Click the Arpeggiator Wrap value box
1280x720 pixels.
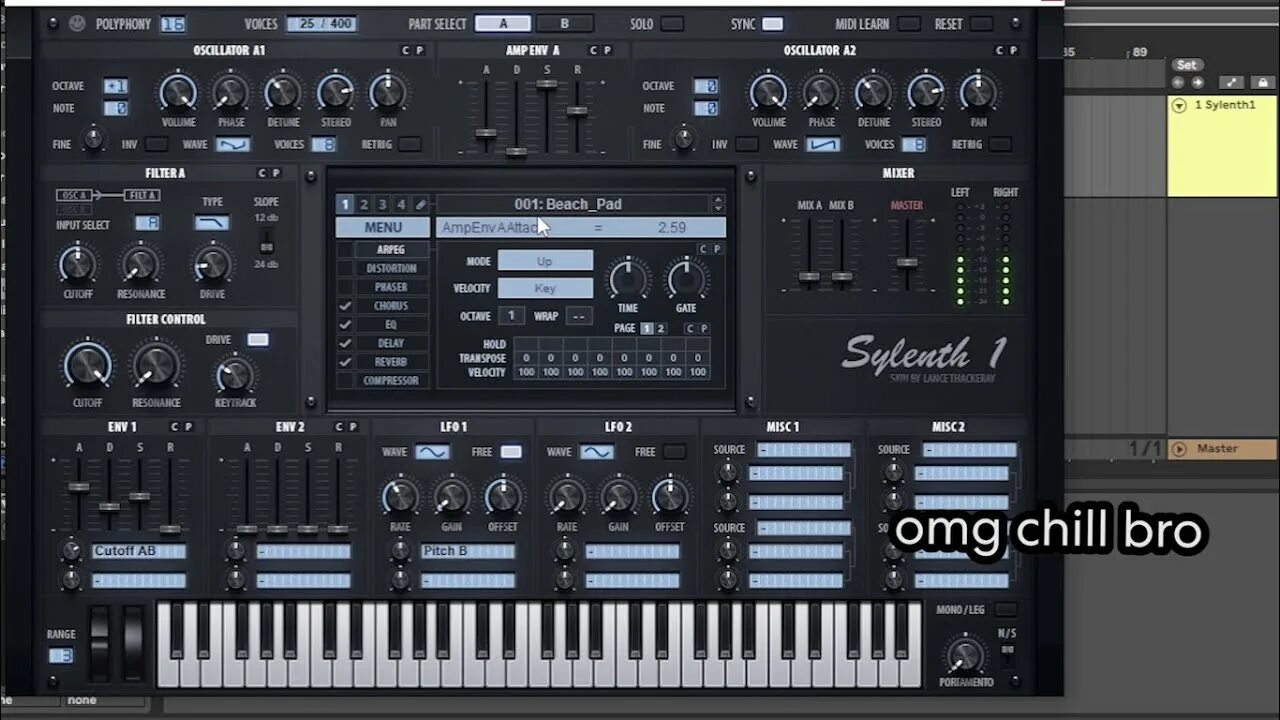578,316
